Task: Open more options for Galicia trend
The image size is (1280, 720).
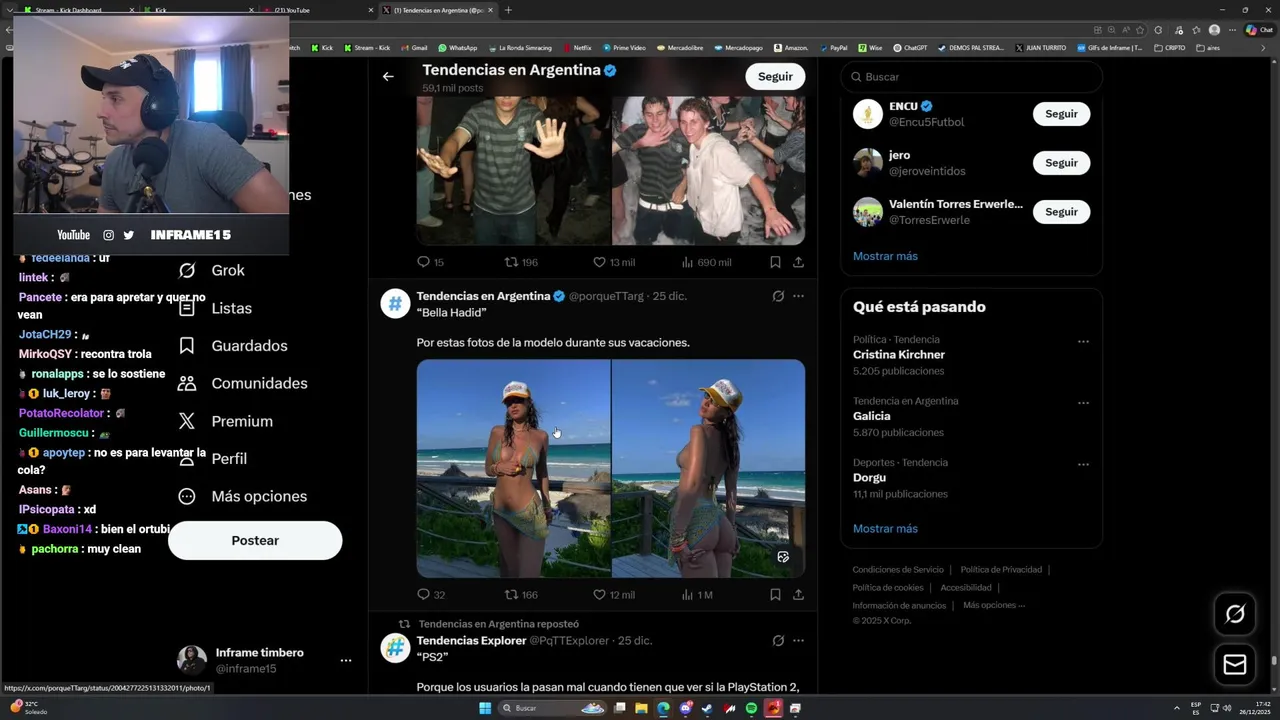Action: click(1083, 403)
